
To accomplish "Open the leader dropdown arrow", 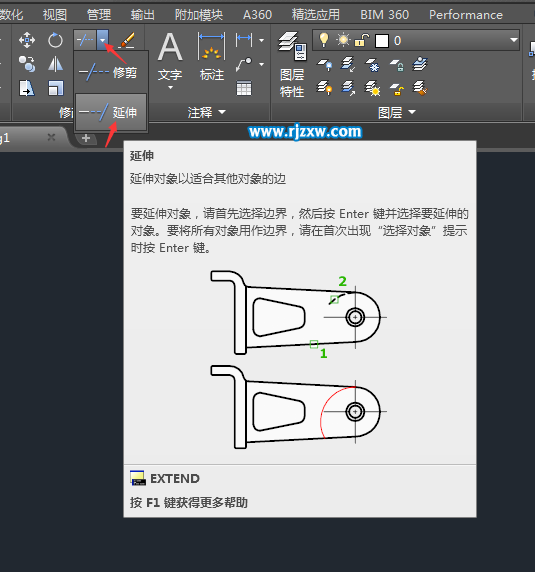I will [262, 64].
